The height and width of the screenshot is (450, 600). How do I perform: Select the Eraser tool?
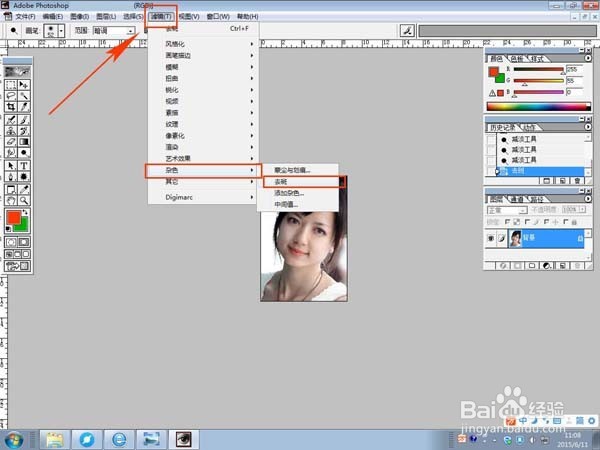pos(11,142)
